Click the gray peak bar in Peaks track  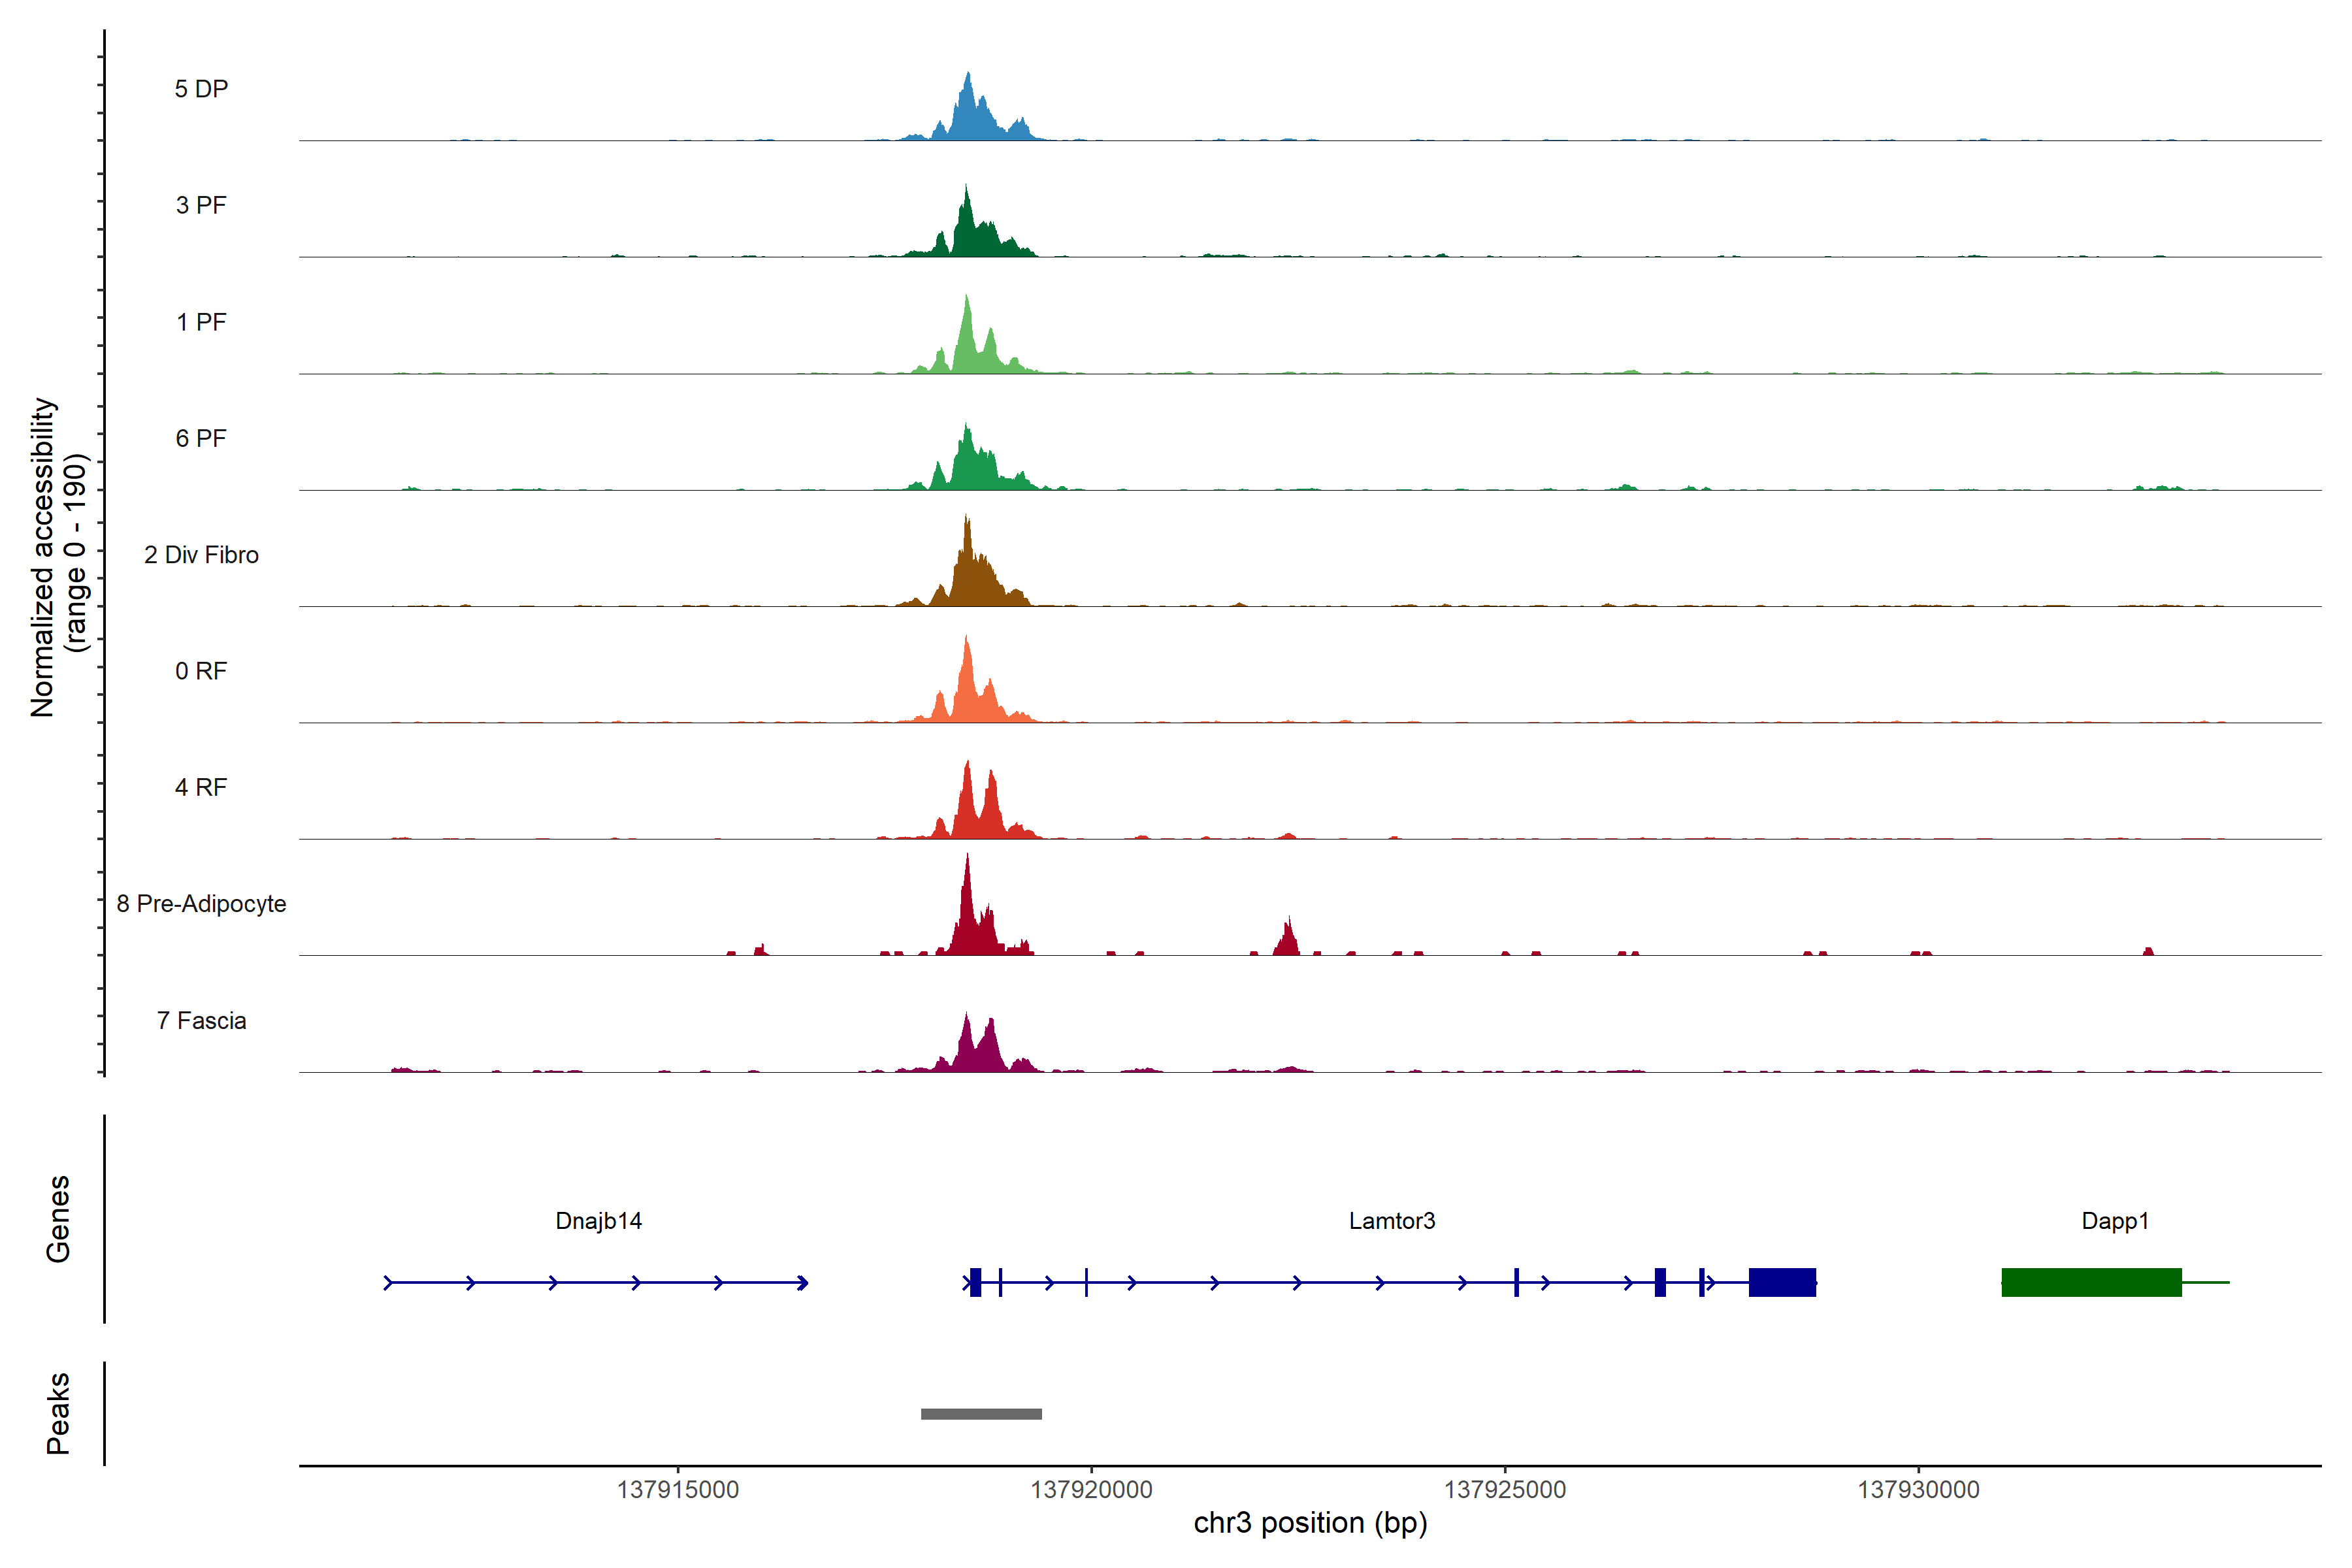[981, 1413]
